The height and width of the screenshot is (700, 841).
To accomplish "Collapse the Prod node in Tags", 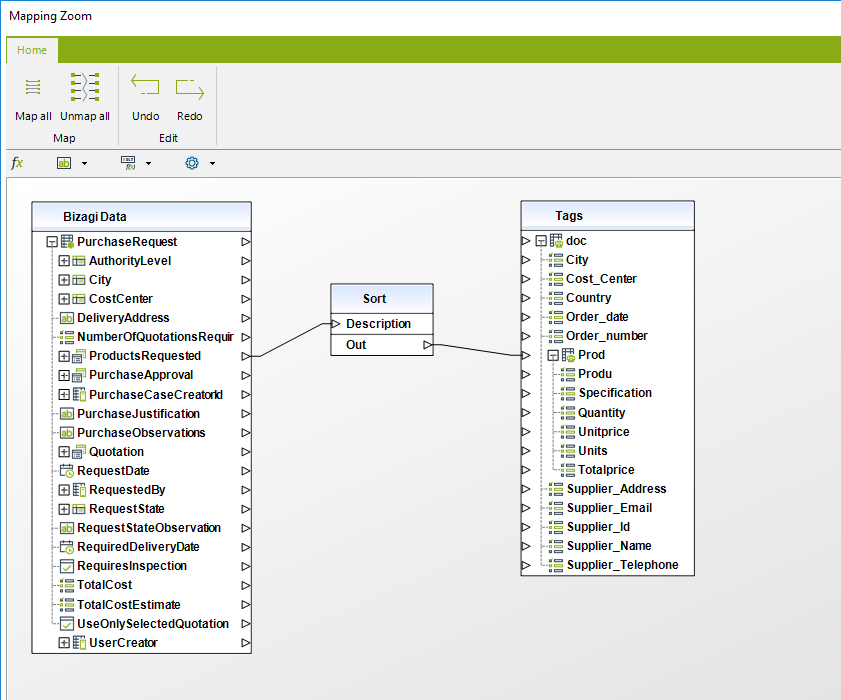I will click(x=553, y=355).
